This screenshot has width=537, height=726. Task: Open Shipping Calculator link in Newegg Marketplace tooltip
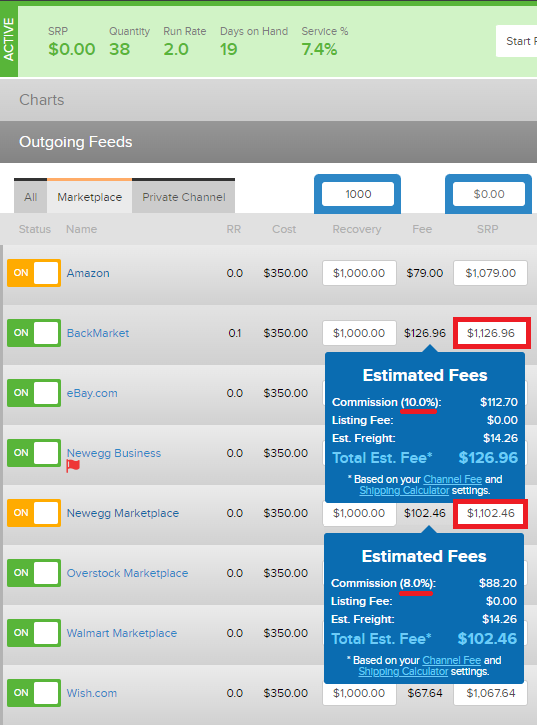[x=403, y=671]
